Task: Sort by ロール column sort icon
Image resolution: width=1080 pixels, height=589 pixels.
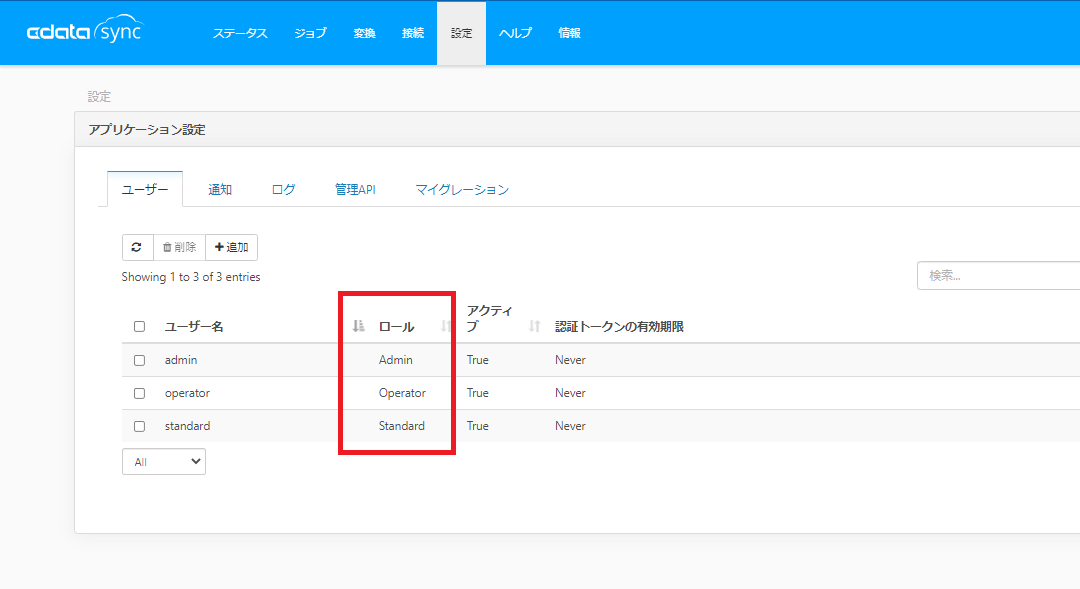Action: 446,326
